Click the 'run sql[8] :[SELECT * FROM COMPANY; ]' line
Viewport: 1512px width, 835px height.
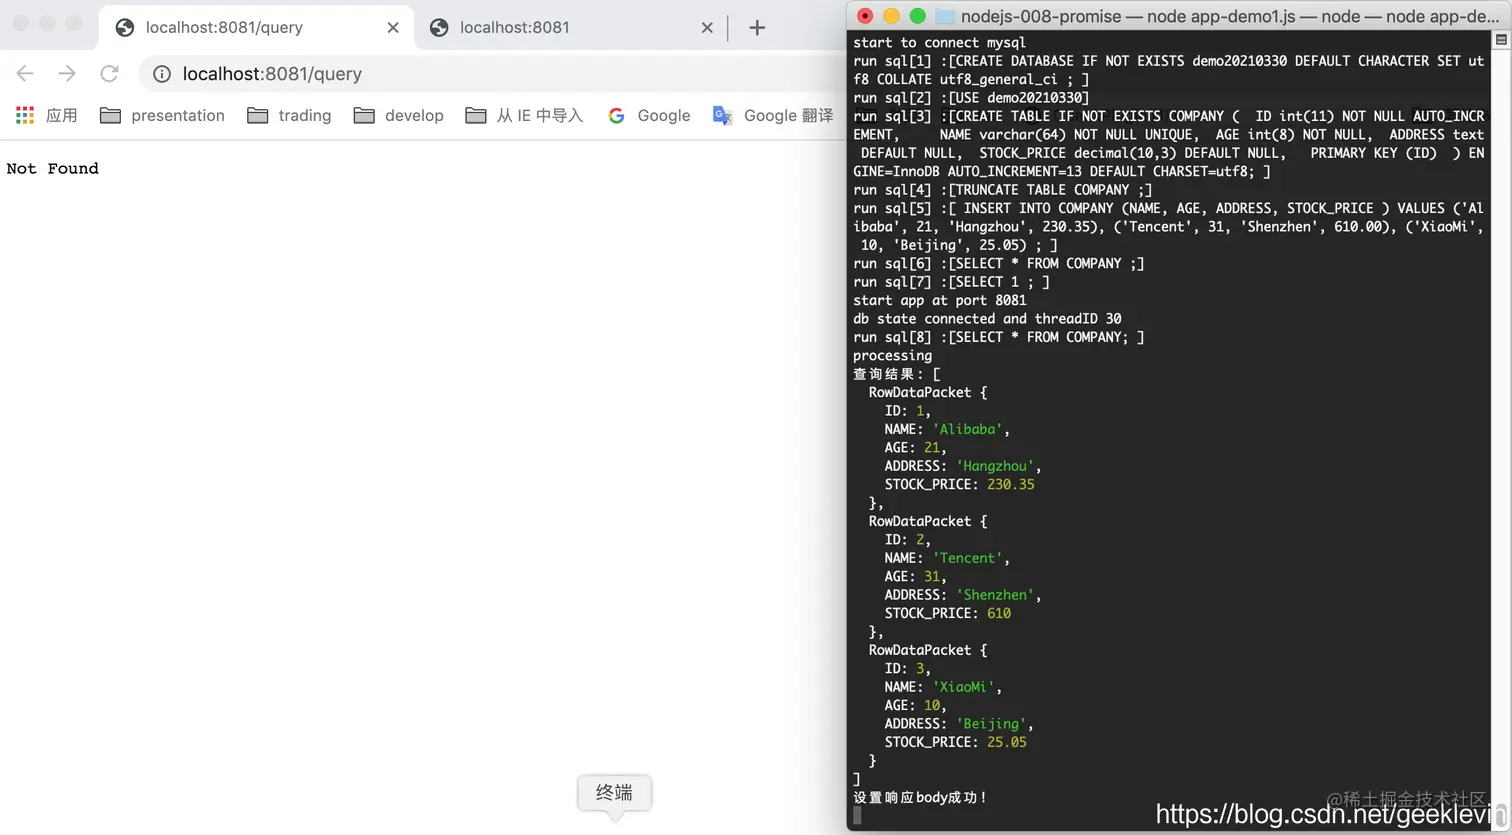(999, 337)
